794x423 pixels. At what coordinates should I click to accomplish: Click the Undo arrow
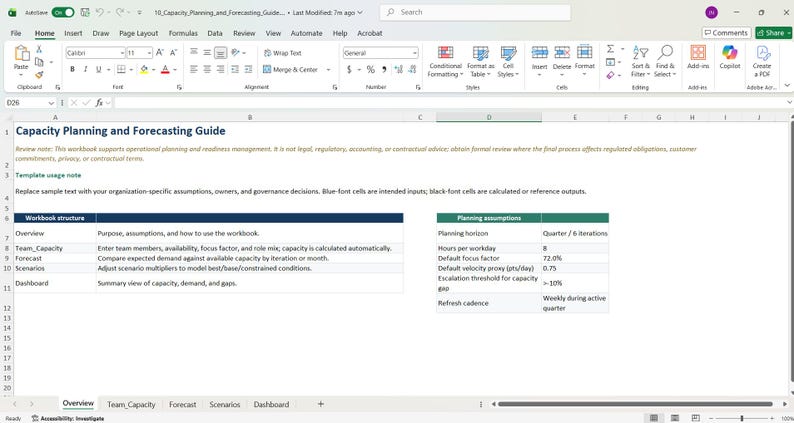point(100,13)
